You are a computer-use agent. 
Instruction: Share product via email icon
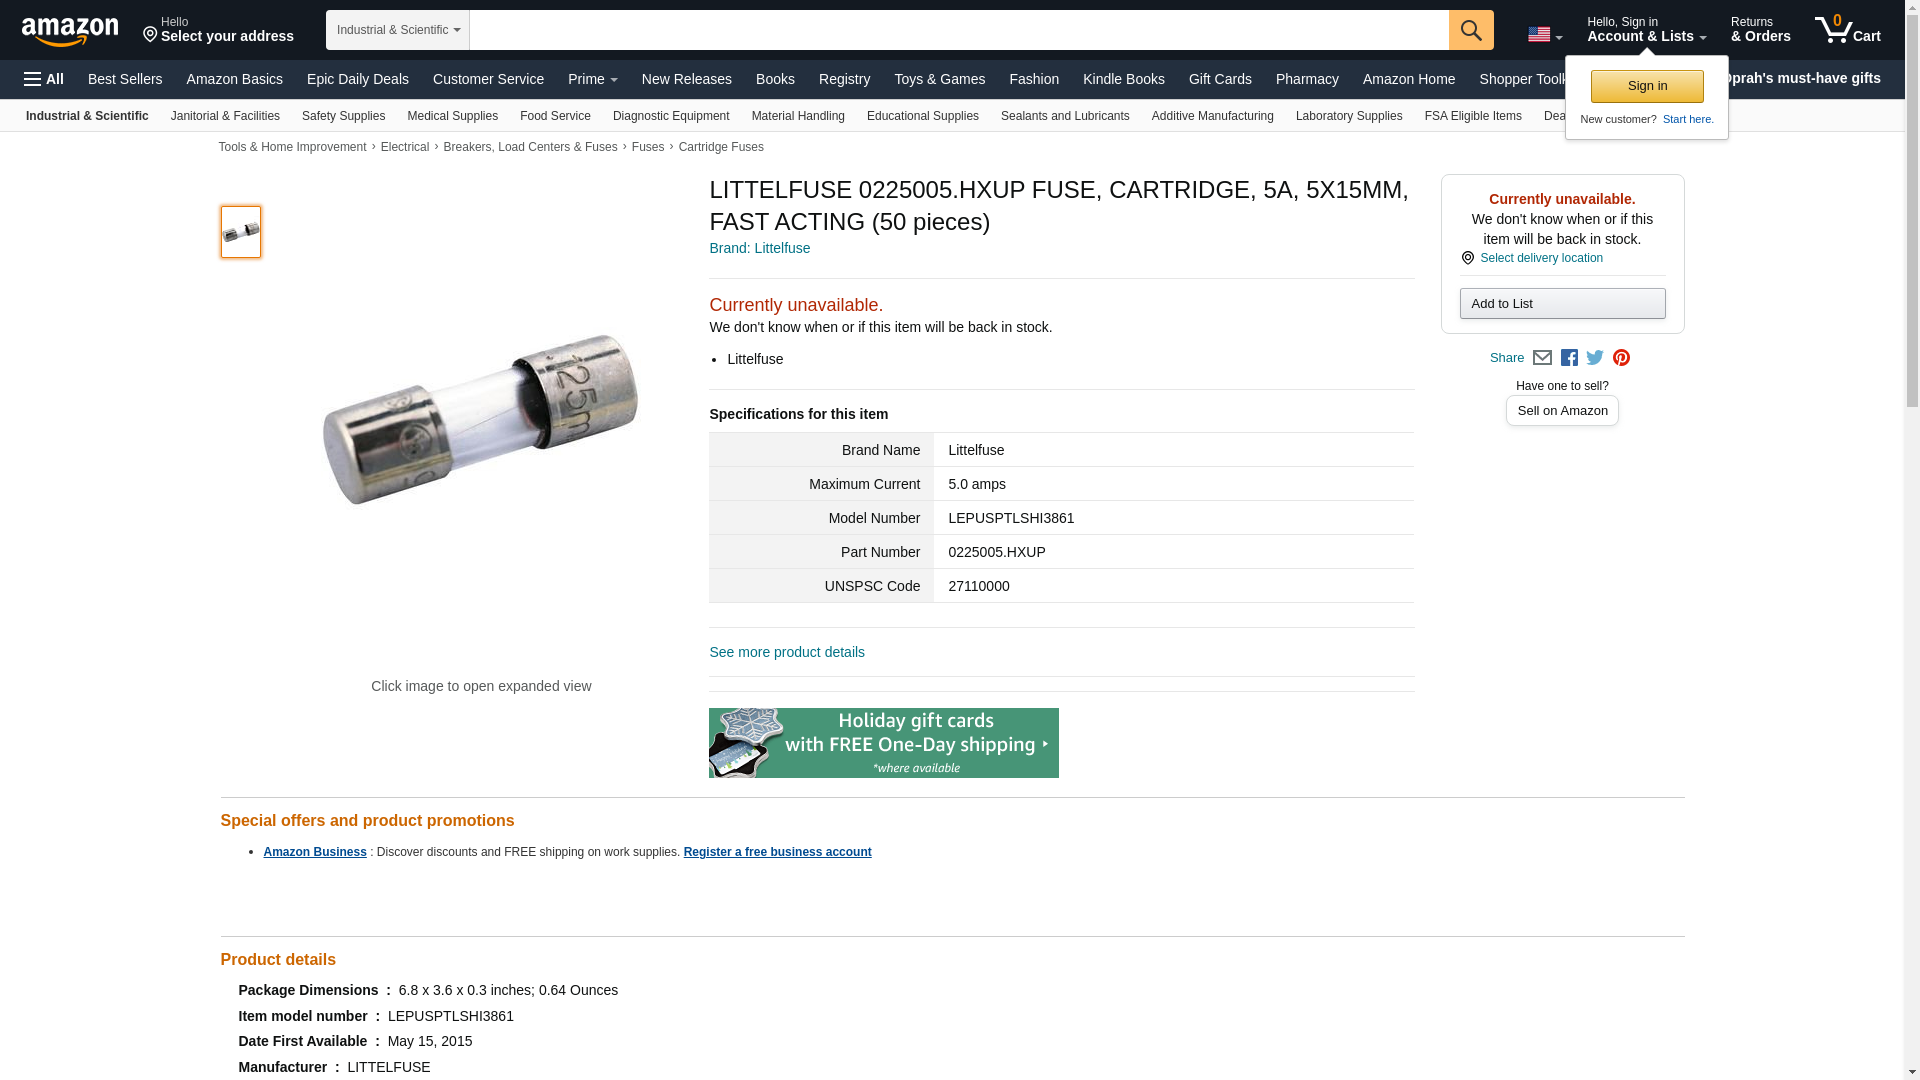coord(1542,358)
